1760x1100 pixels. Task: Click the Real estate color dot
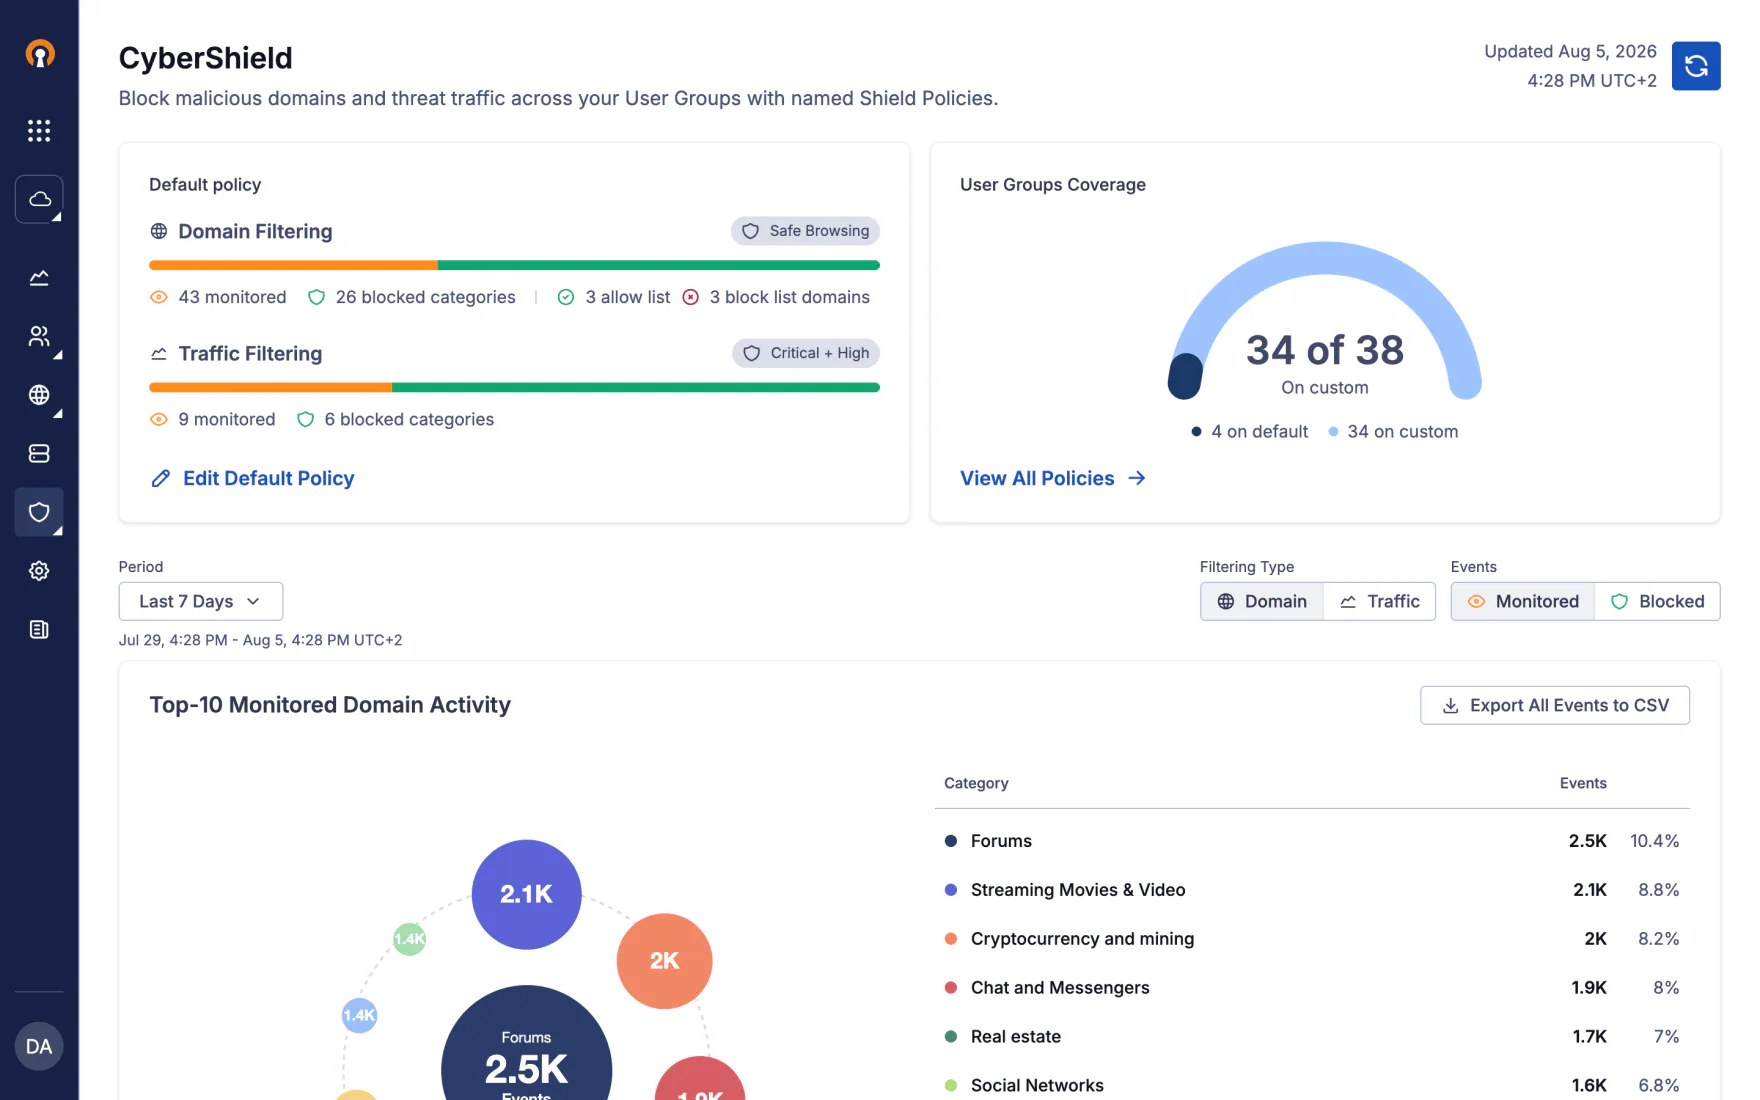click(x=951, y=1037)
